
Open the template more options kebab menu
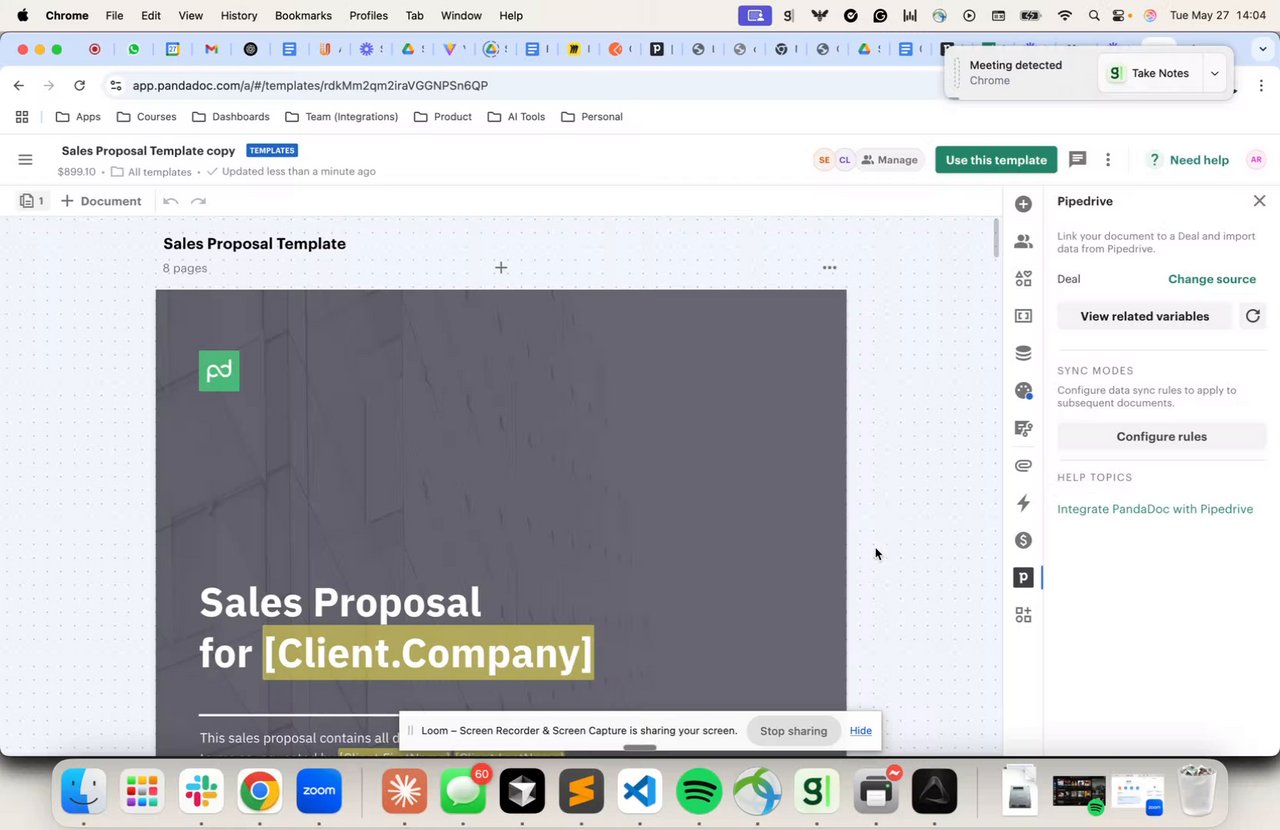click(x=1108, y=160)
